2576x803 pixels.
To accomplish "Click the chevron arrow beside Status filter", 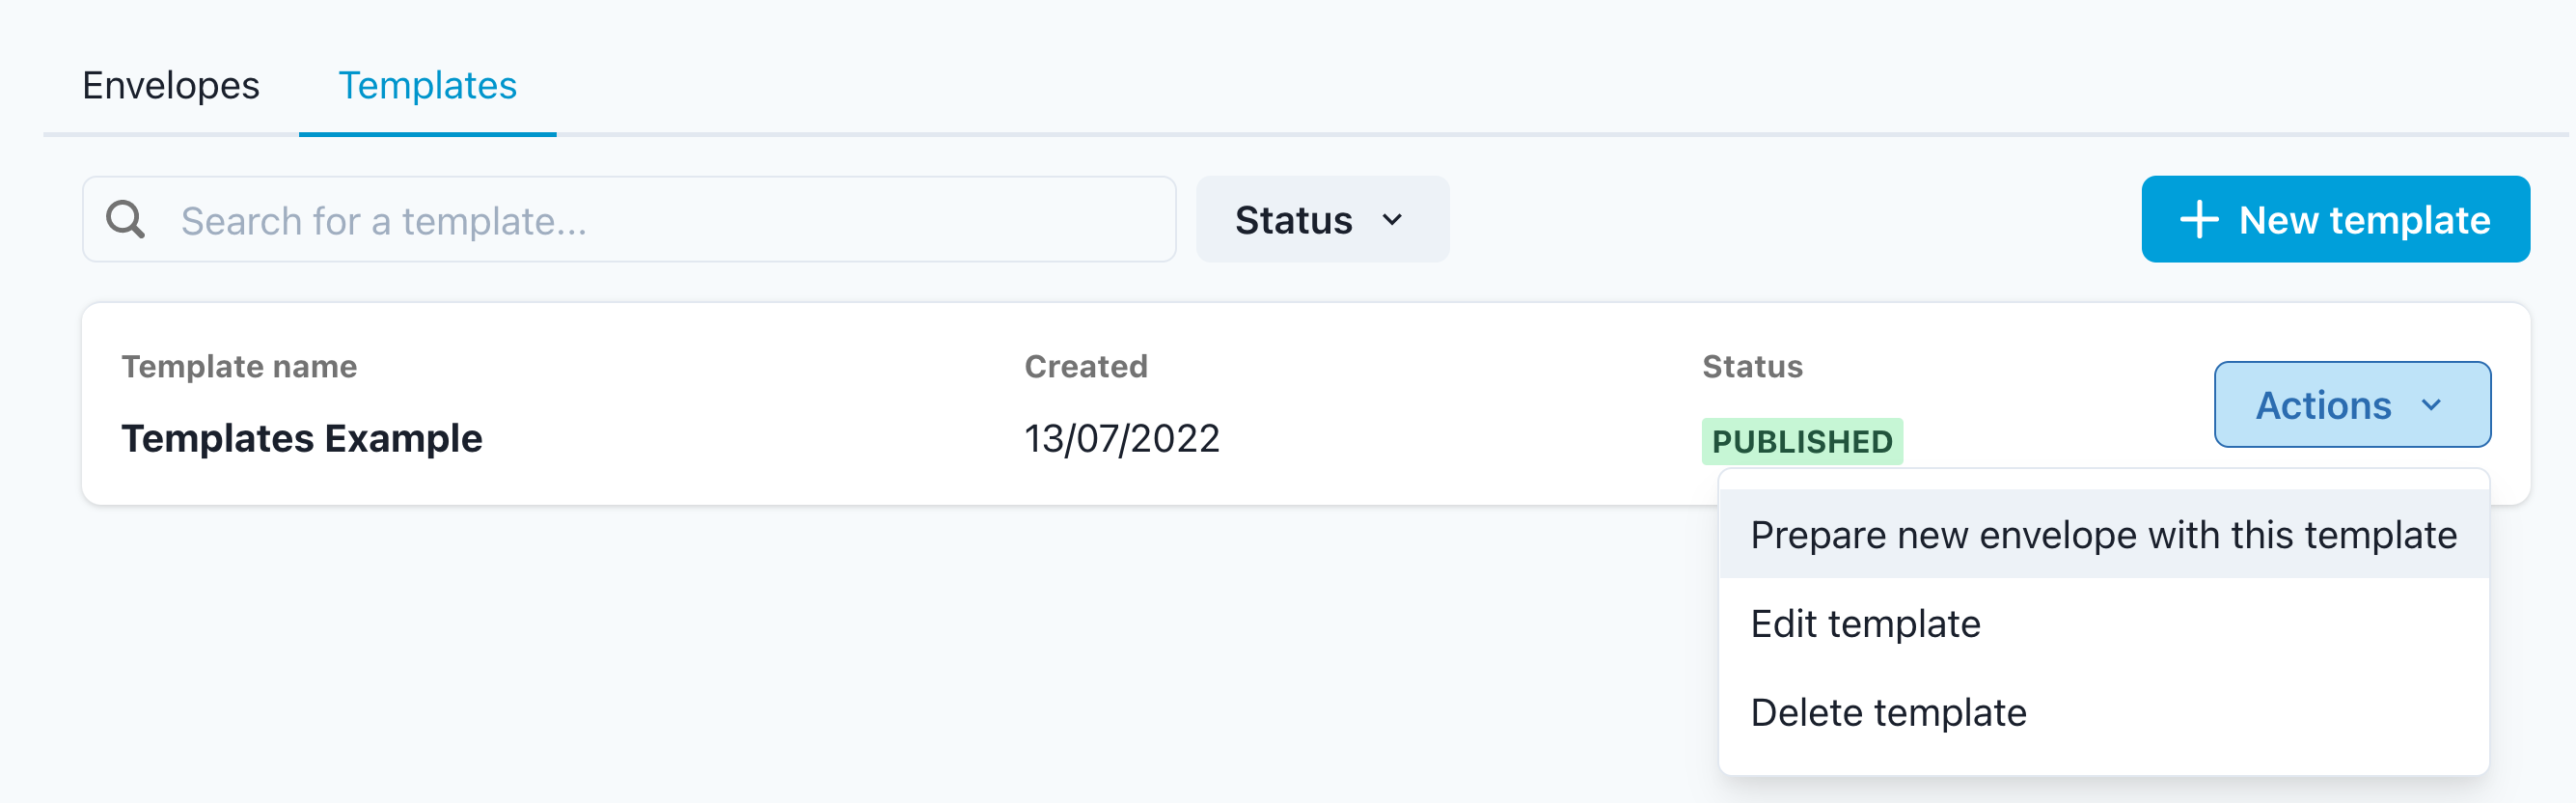I will point(1392,219).
